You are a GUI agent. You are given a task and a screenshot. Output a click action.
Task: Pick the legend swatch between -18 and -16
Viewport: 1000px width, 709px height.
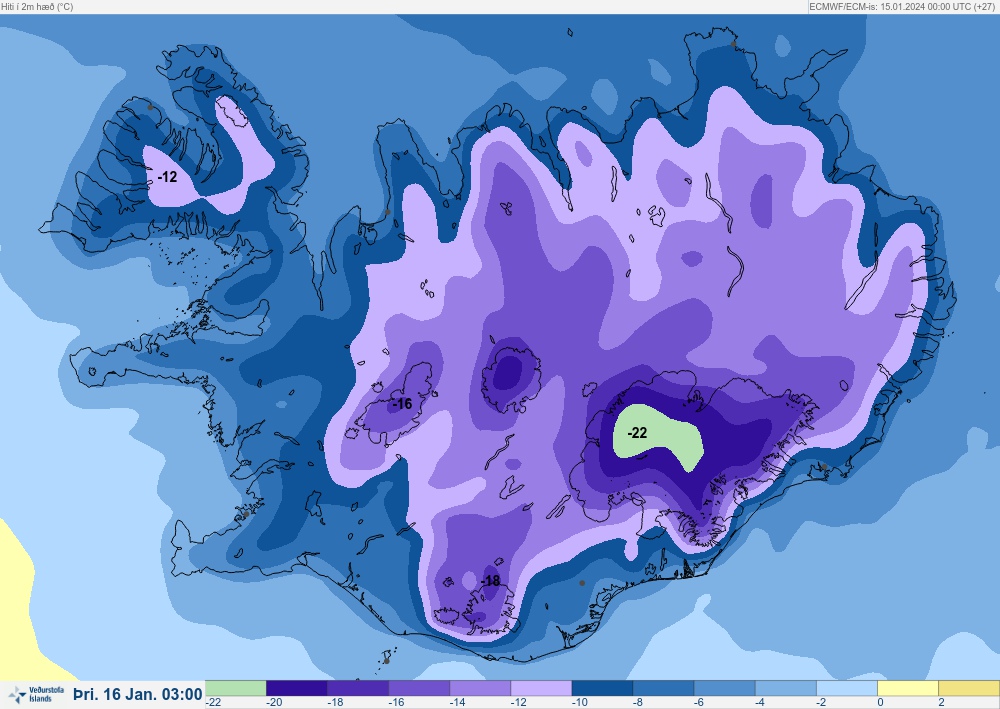point(358,688)
